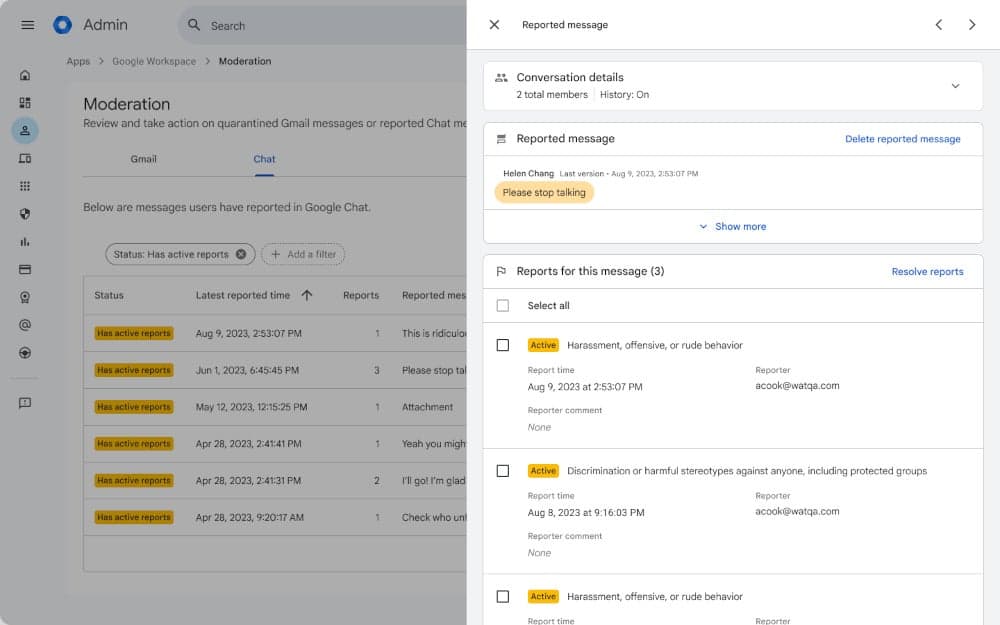1000x625 pixels.
Task: Click Delete reported message
Action: [x=903, y=139]
